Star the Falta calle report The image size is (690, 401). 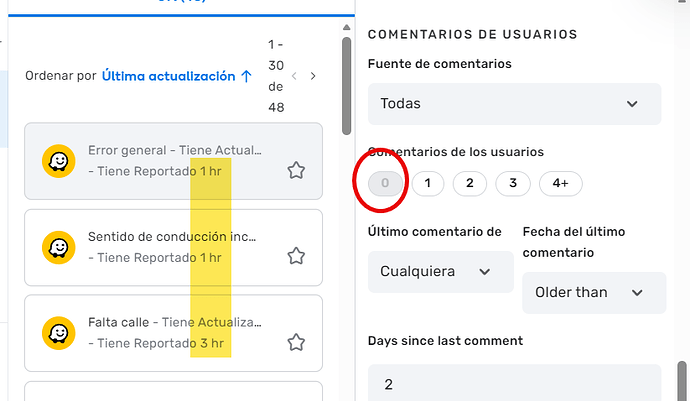tap(296, 342)
